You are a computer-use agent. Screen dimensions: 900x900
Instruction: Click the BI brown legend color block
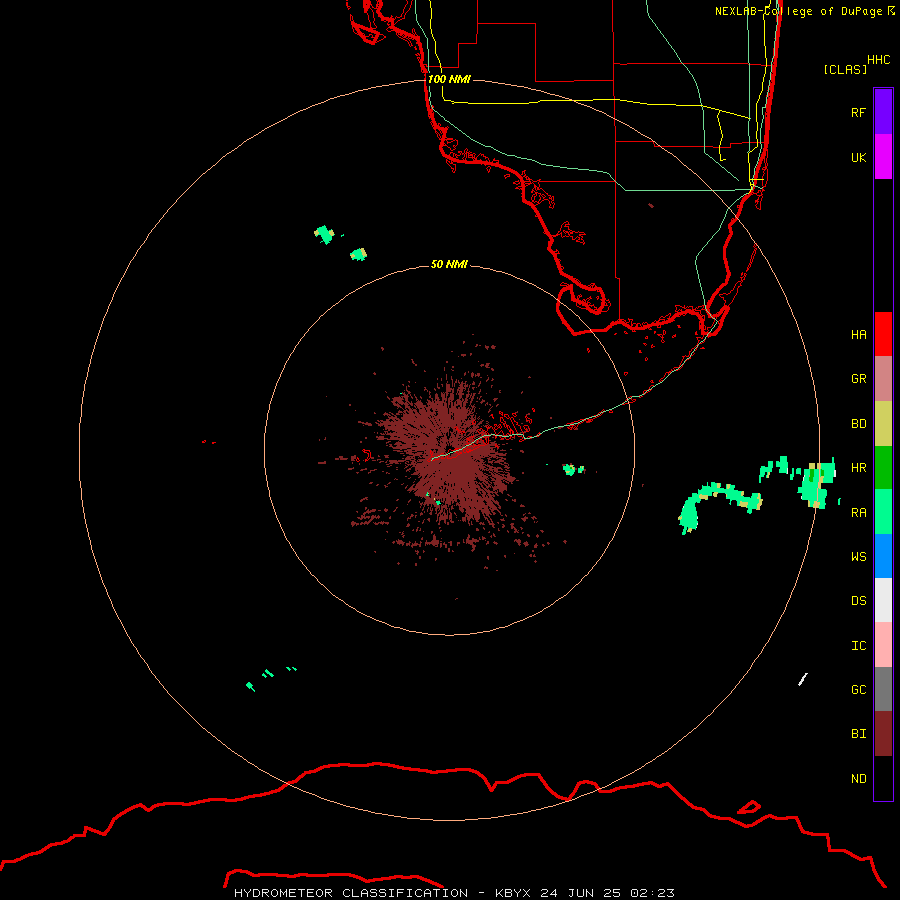click(883, 734)
